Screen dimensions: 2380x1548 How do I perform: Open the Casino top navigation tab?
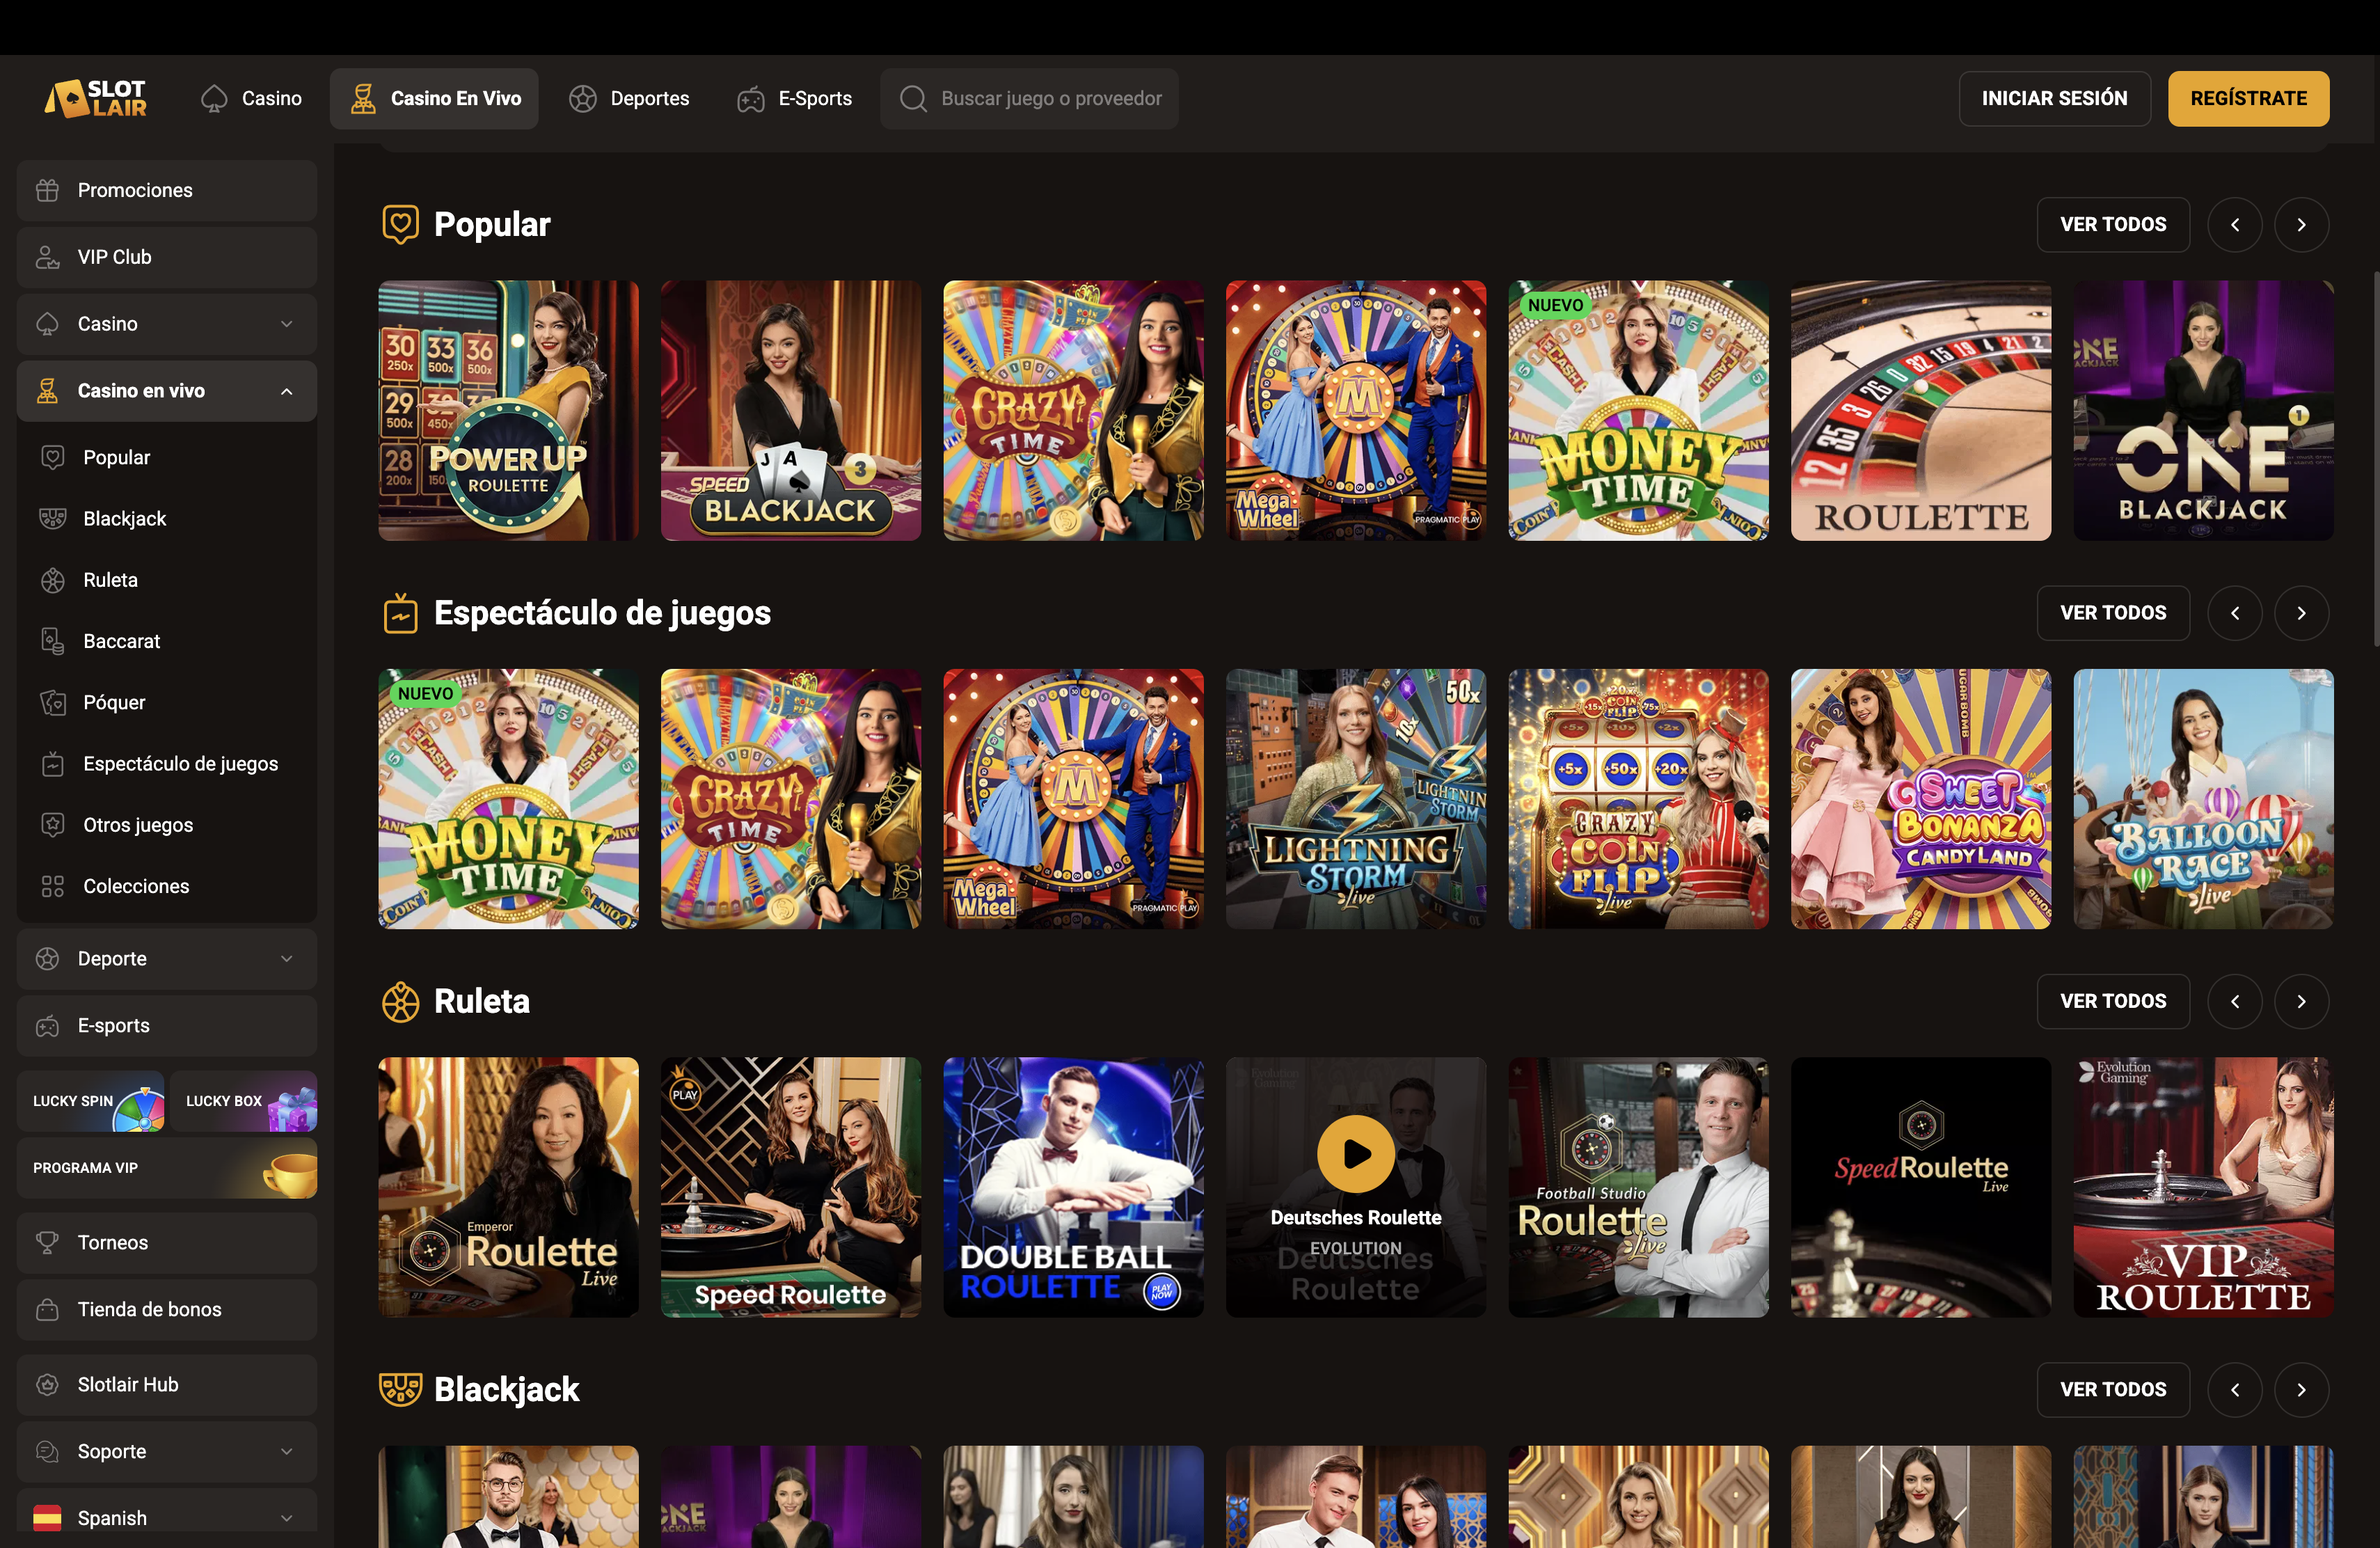tap(251, 98)
